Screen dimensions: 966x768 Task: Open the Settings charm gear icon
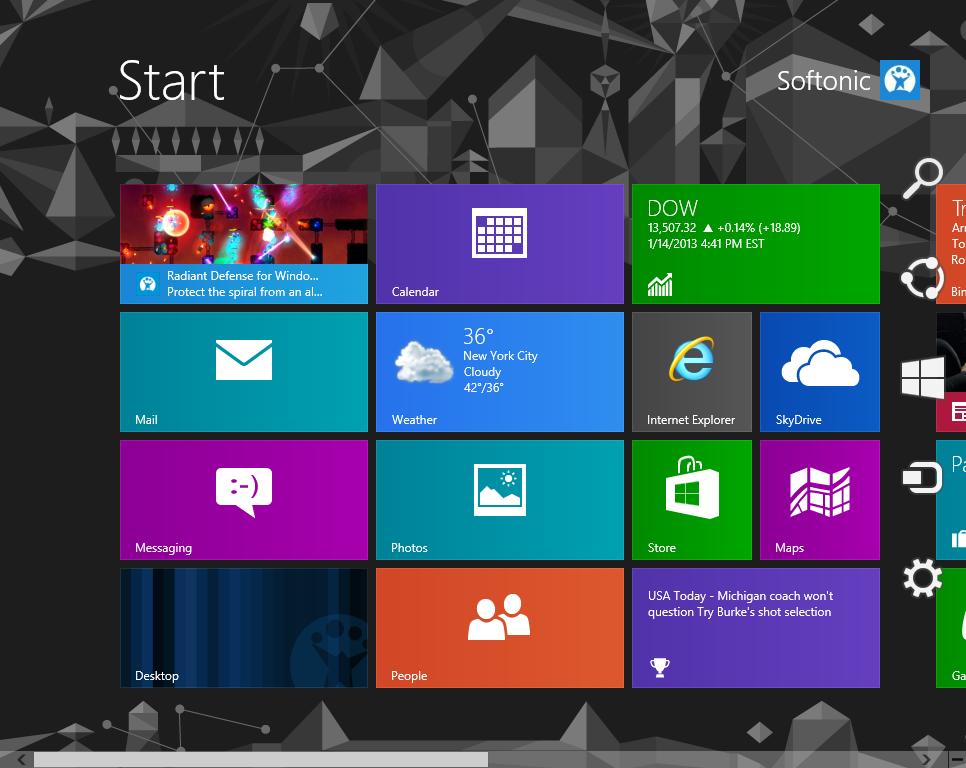(x=921, y=577)
